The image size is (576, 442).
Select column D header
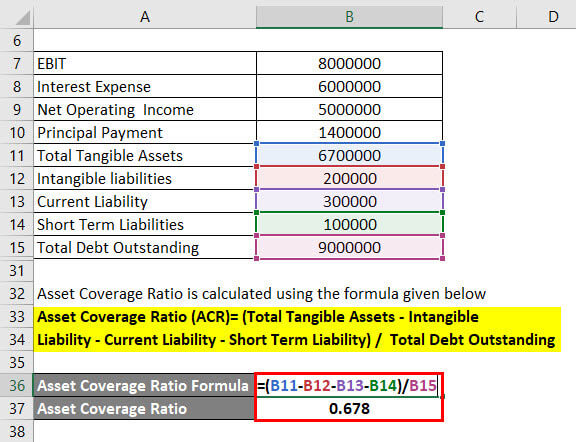pos(546,17)
